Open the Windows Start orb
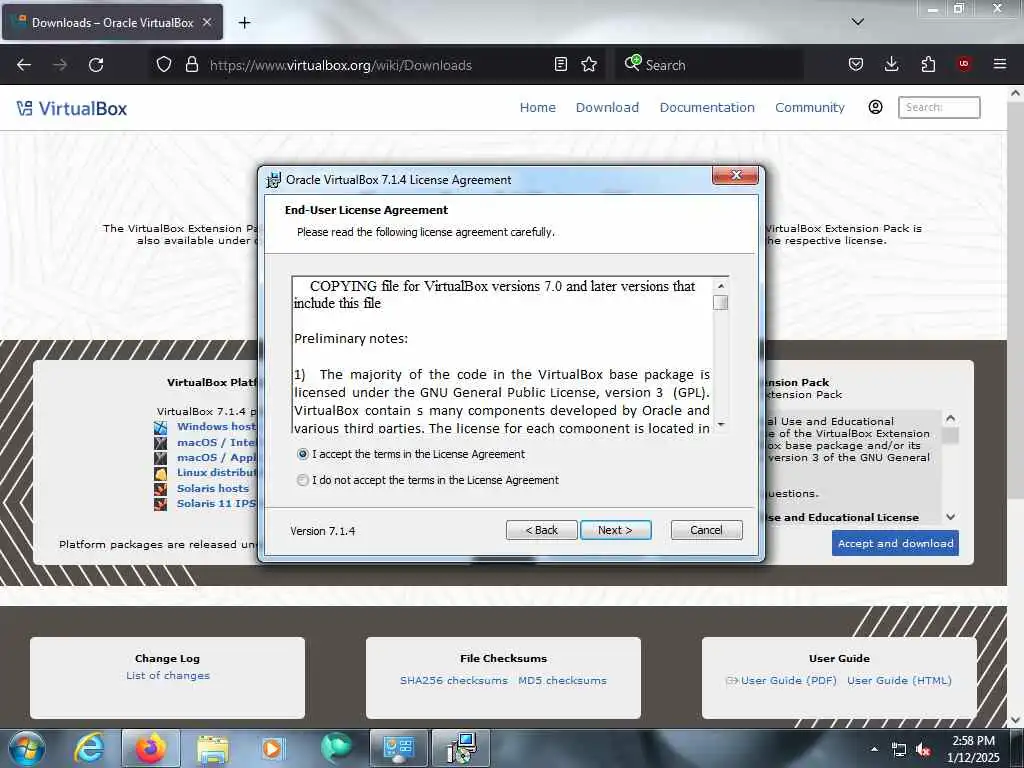Viewport: 1024px width, 768px height. [x=27, y=748]
